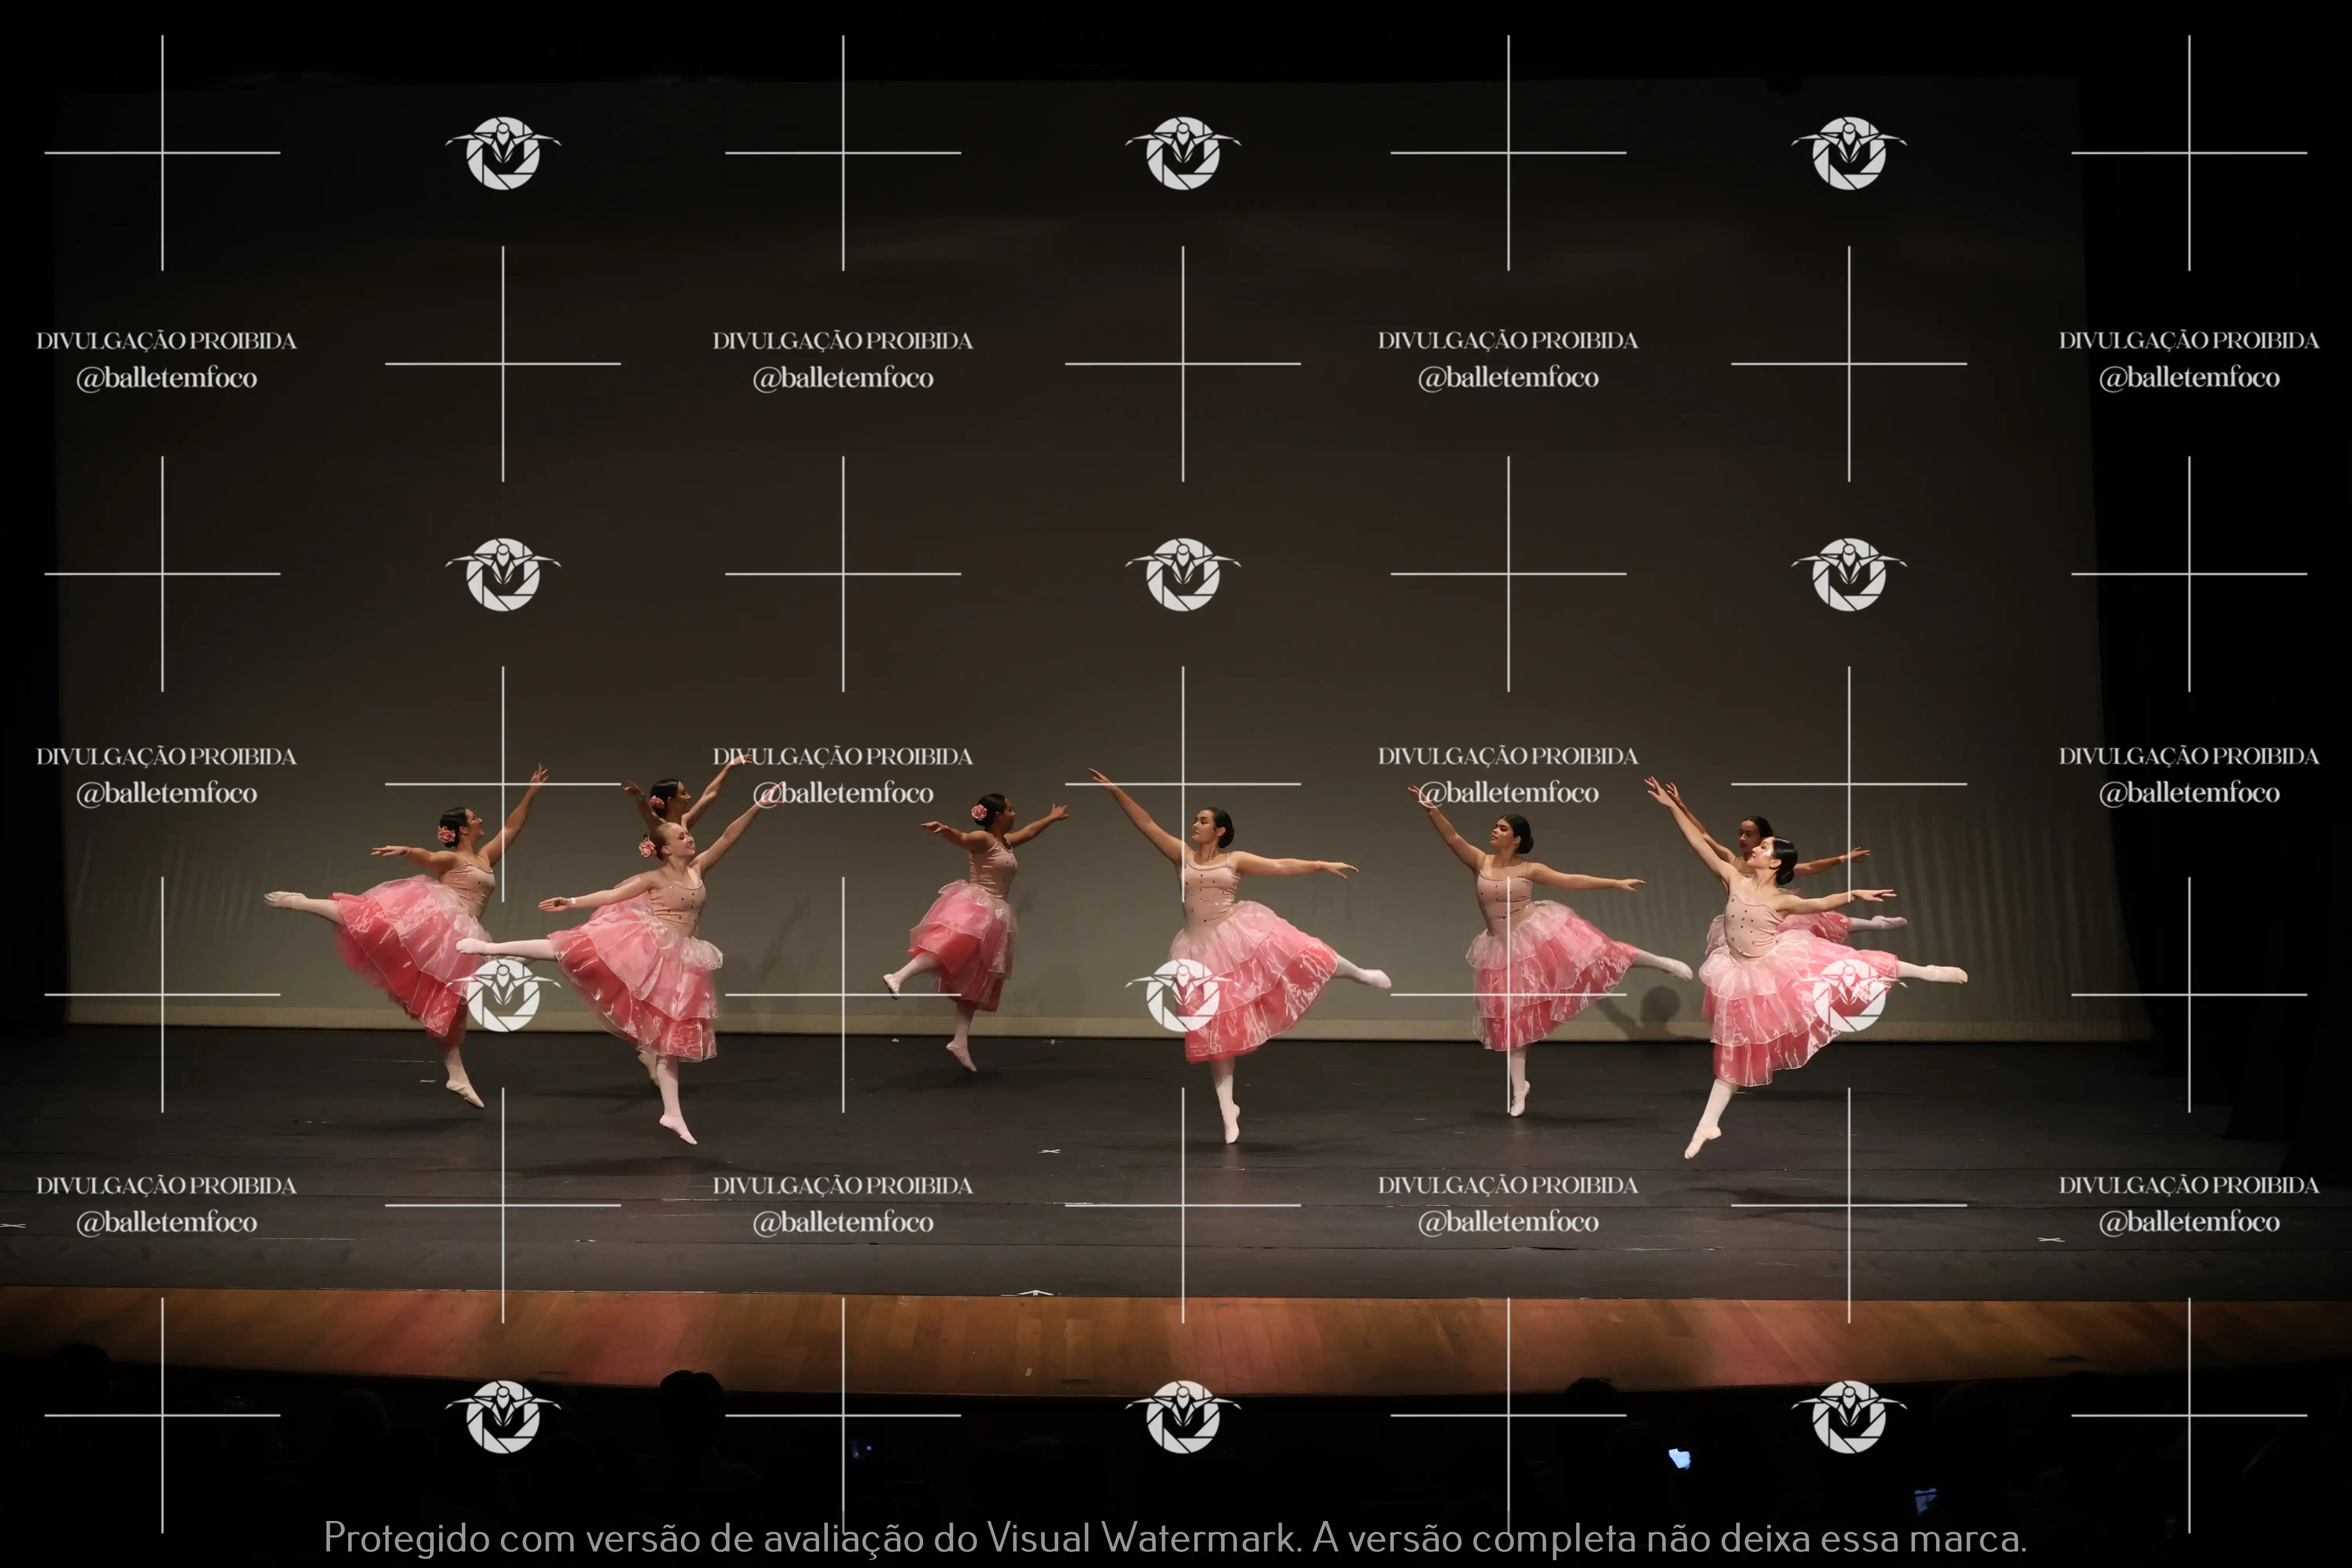2352x1568 pixels.
Task: Click the bottom-right watermark logo near the audience
Action: [x=1849, y=1416]
